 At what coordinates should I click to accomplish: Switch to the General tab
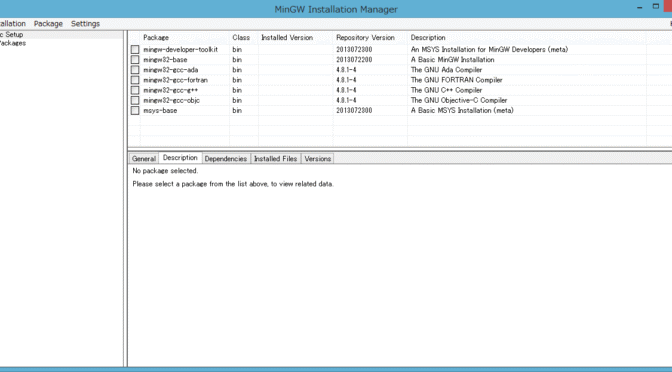point(144,159)
